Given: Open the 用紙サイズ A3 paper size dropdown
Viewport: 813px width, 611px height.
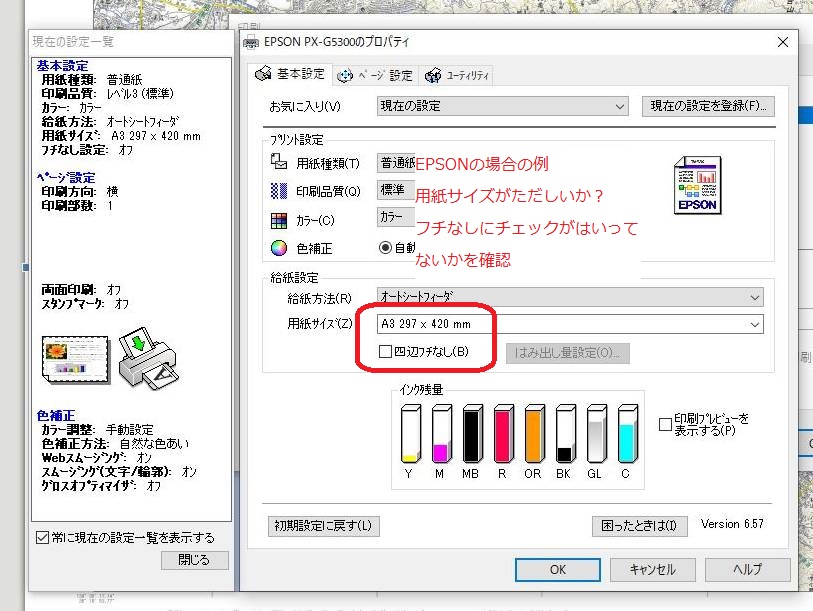Looking at the screenshot, I should tap(570, 324).
